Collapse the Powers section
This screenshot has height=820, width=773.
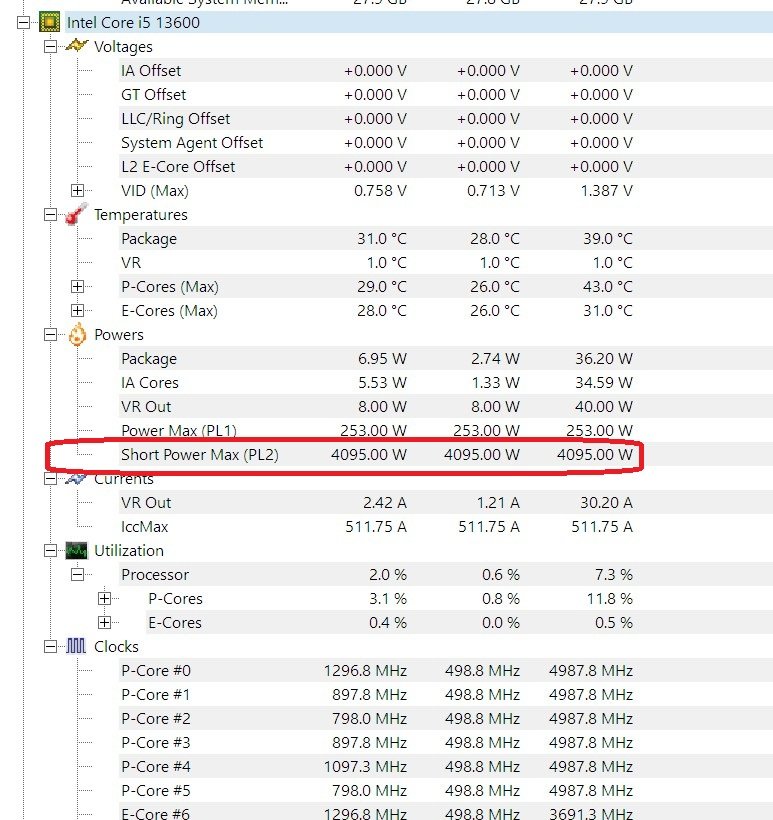tap(50, 335)
